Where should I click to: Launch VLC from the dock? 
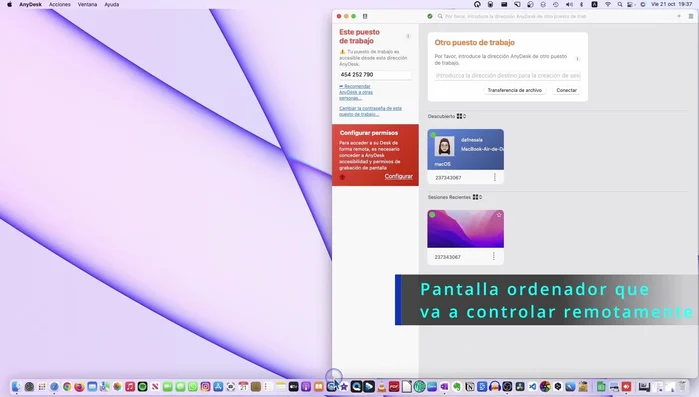pyautogui.click(x=382, y=387)
